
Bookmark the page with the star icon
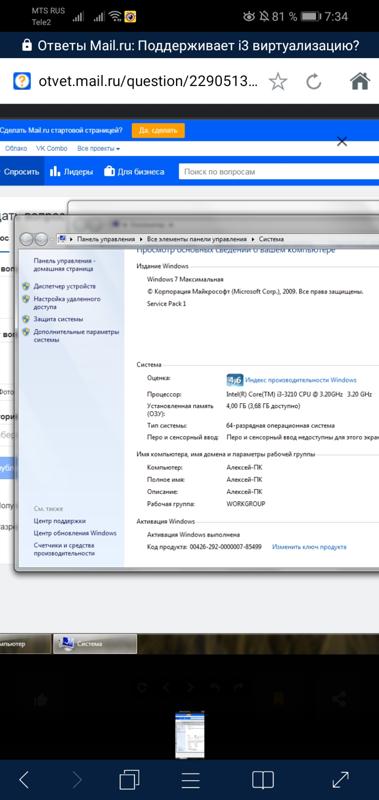tap(277, 81)
